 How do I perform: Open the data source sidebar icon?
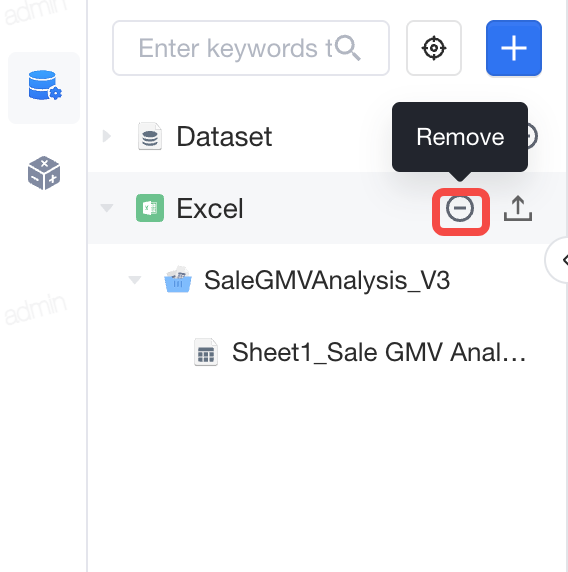click(x=44, y=88)
